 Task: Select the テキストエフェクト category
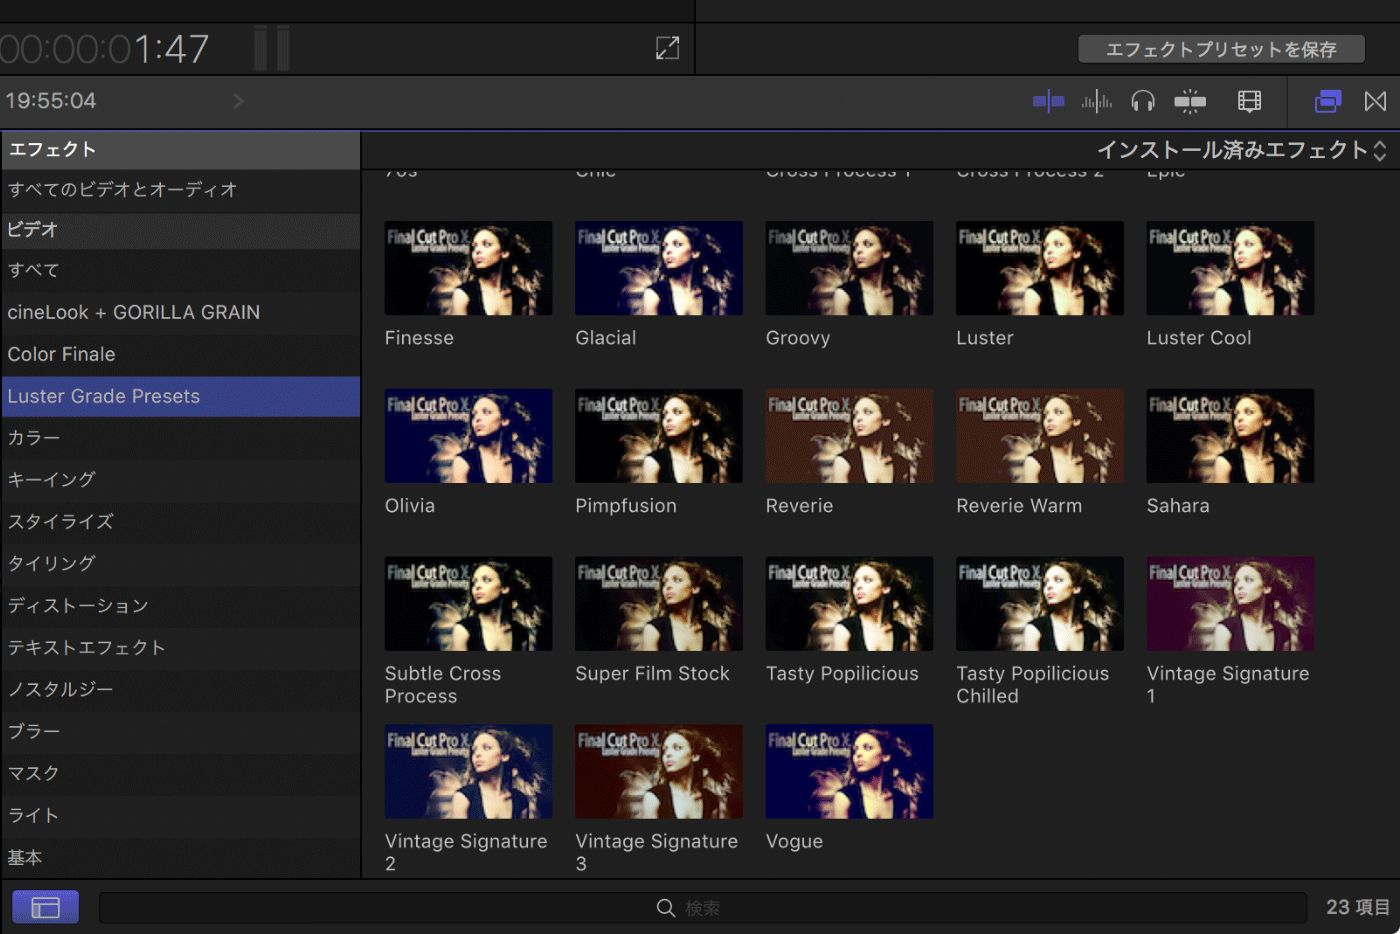pyautogui.click(x=180, y=648)
